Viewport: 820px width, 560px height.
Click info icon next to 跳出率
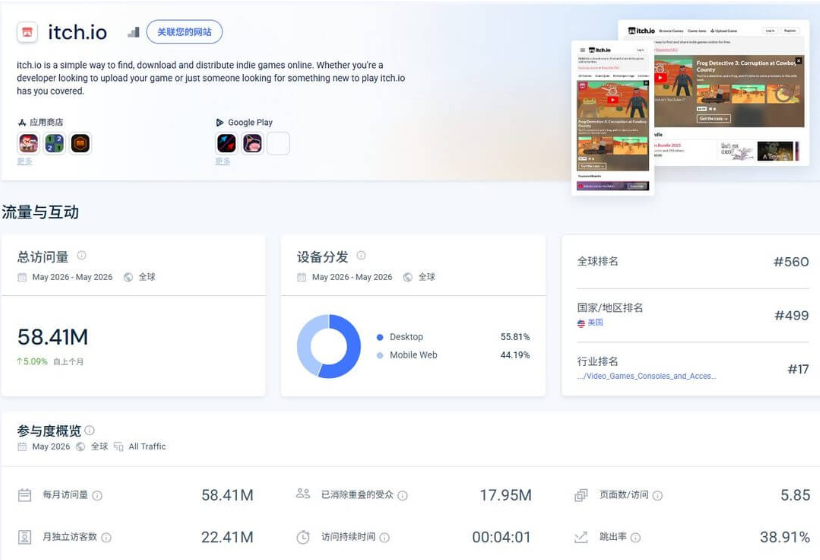tap(636, 537)
